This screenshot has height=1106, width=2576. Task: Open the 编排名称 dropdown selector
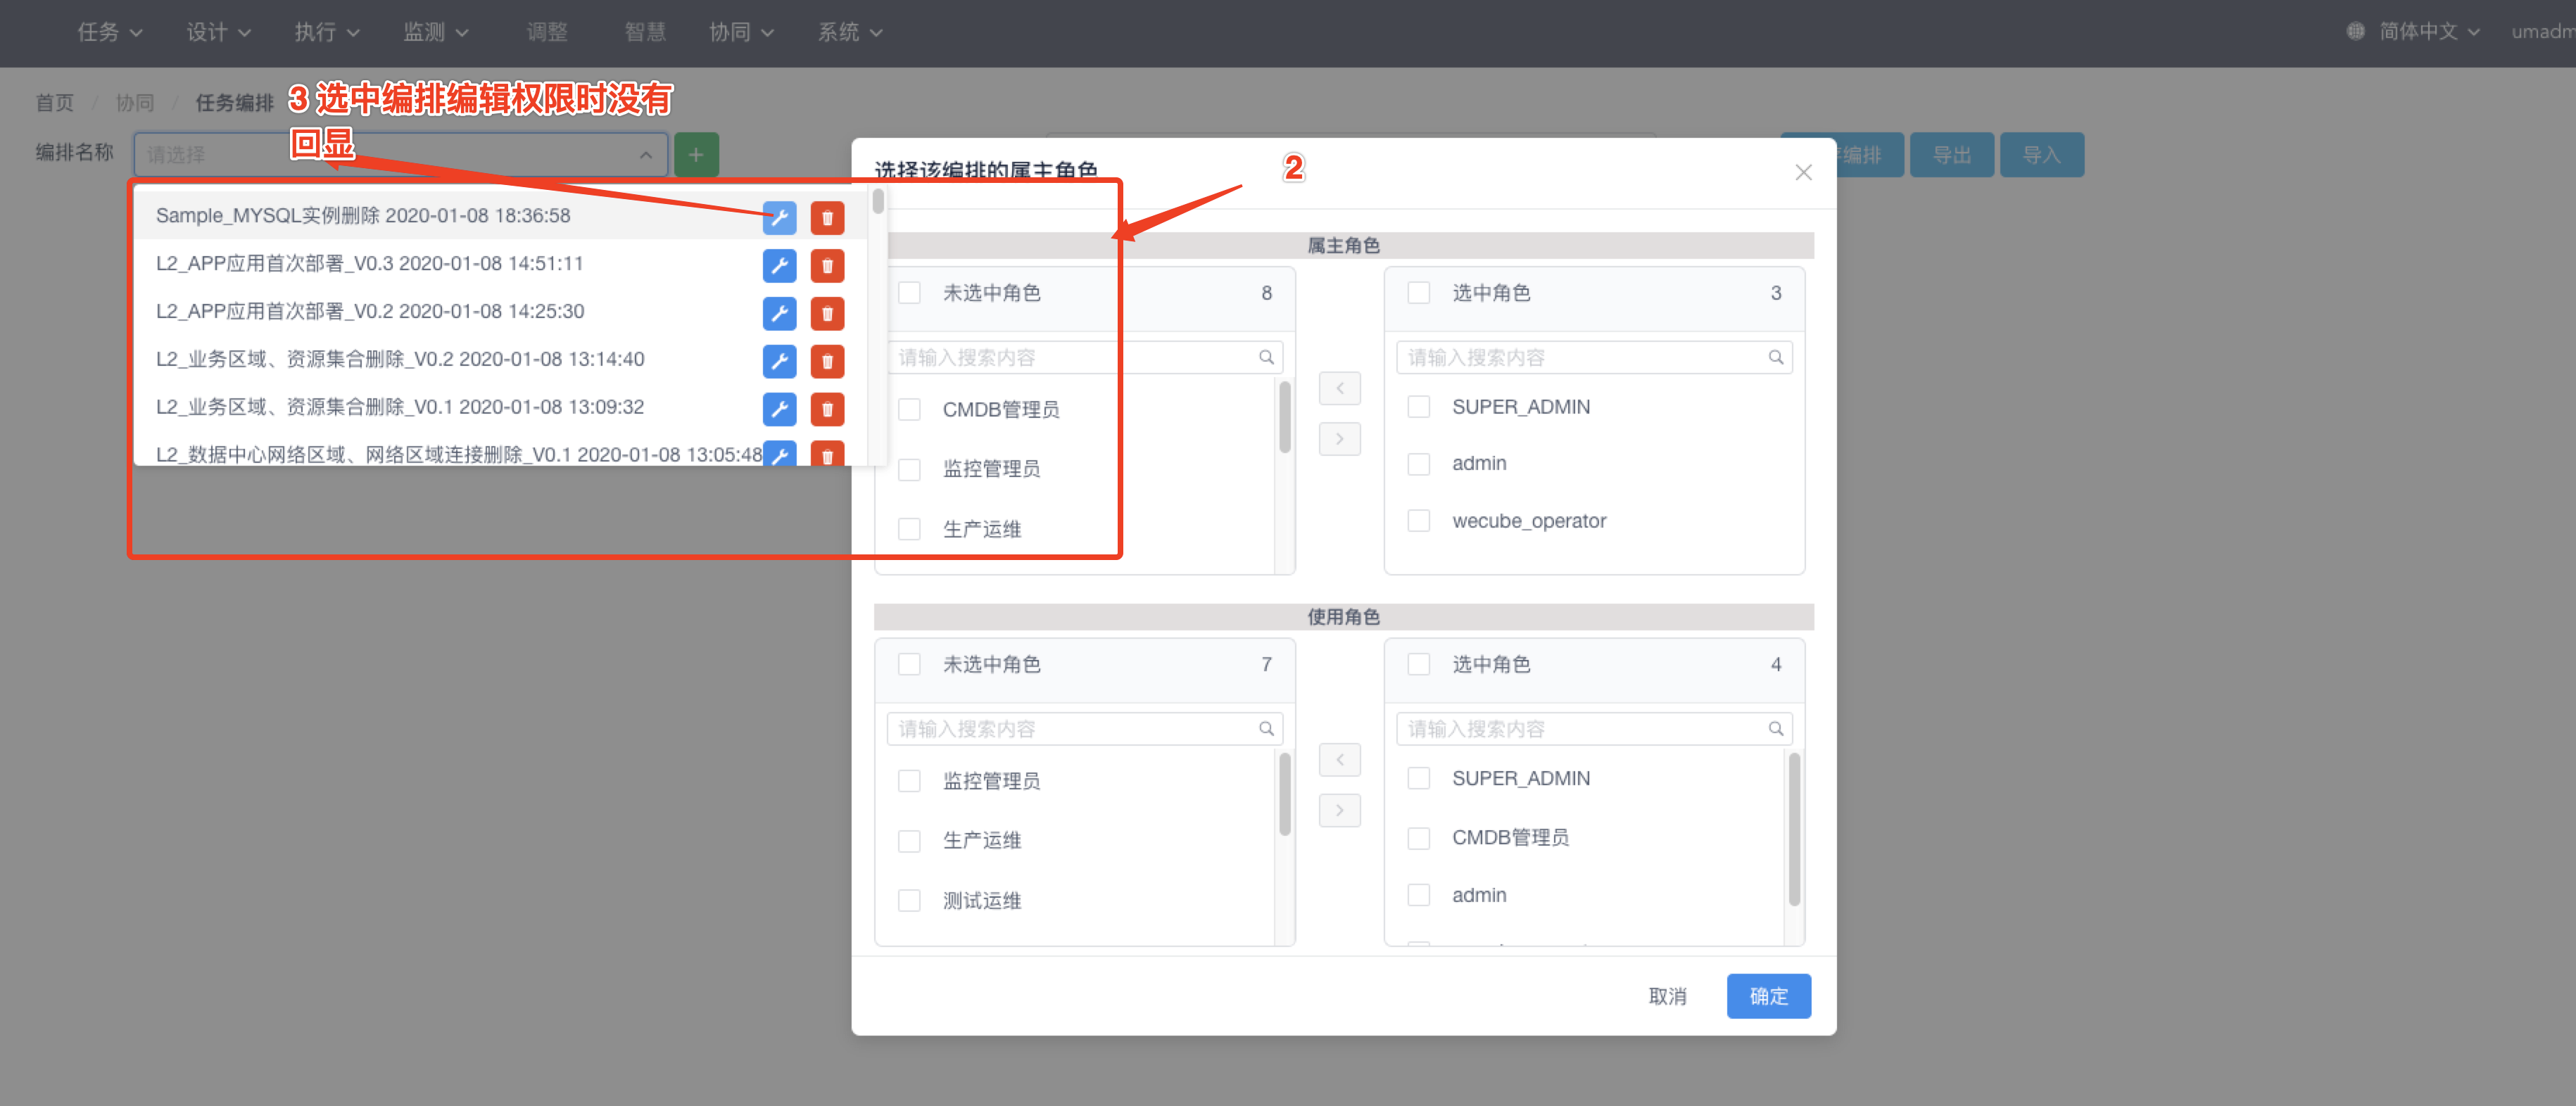coord(400,155)
